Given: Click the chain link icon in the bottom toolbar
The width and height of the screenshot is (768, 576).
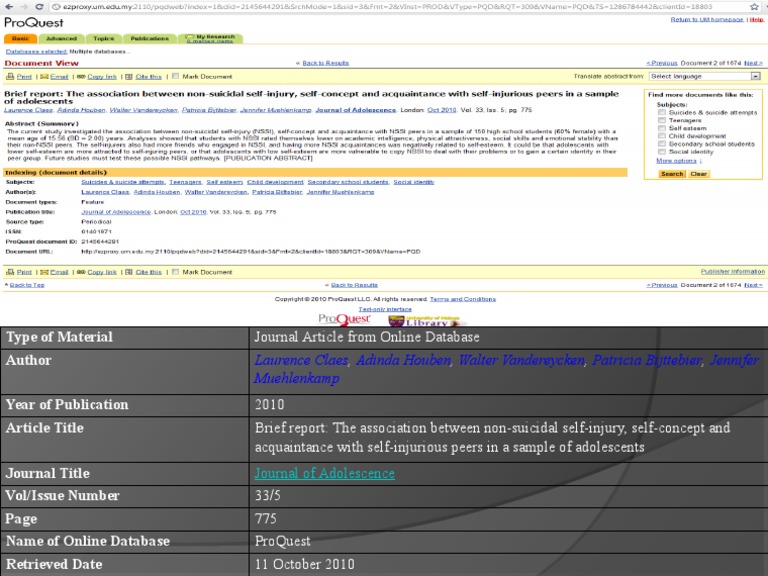Looking at the screenshot, I should point(81,272).
